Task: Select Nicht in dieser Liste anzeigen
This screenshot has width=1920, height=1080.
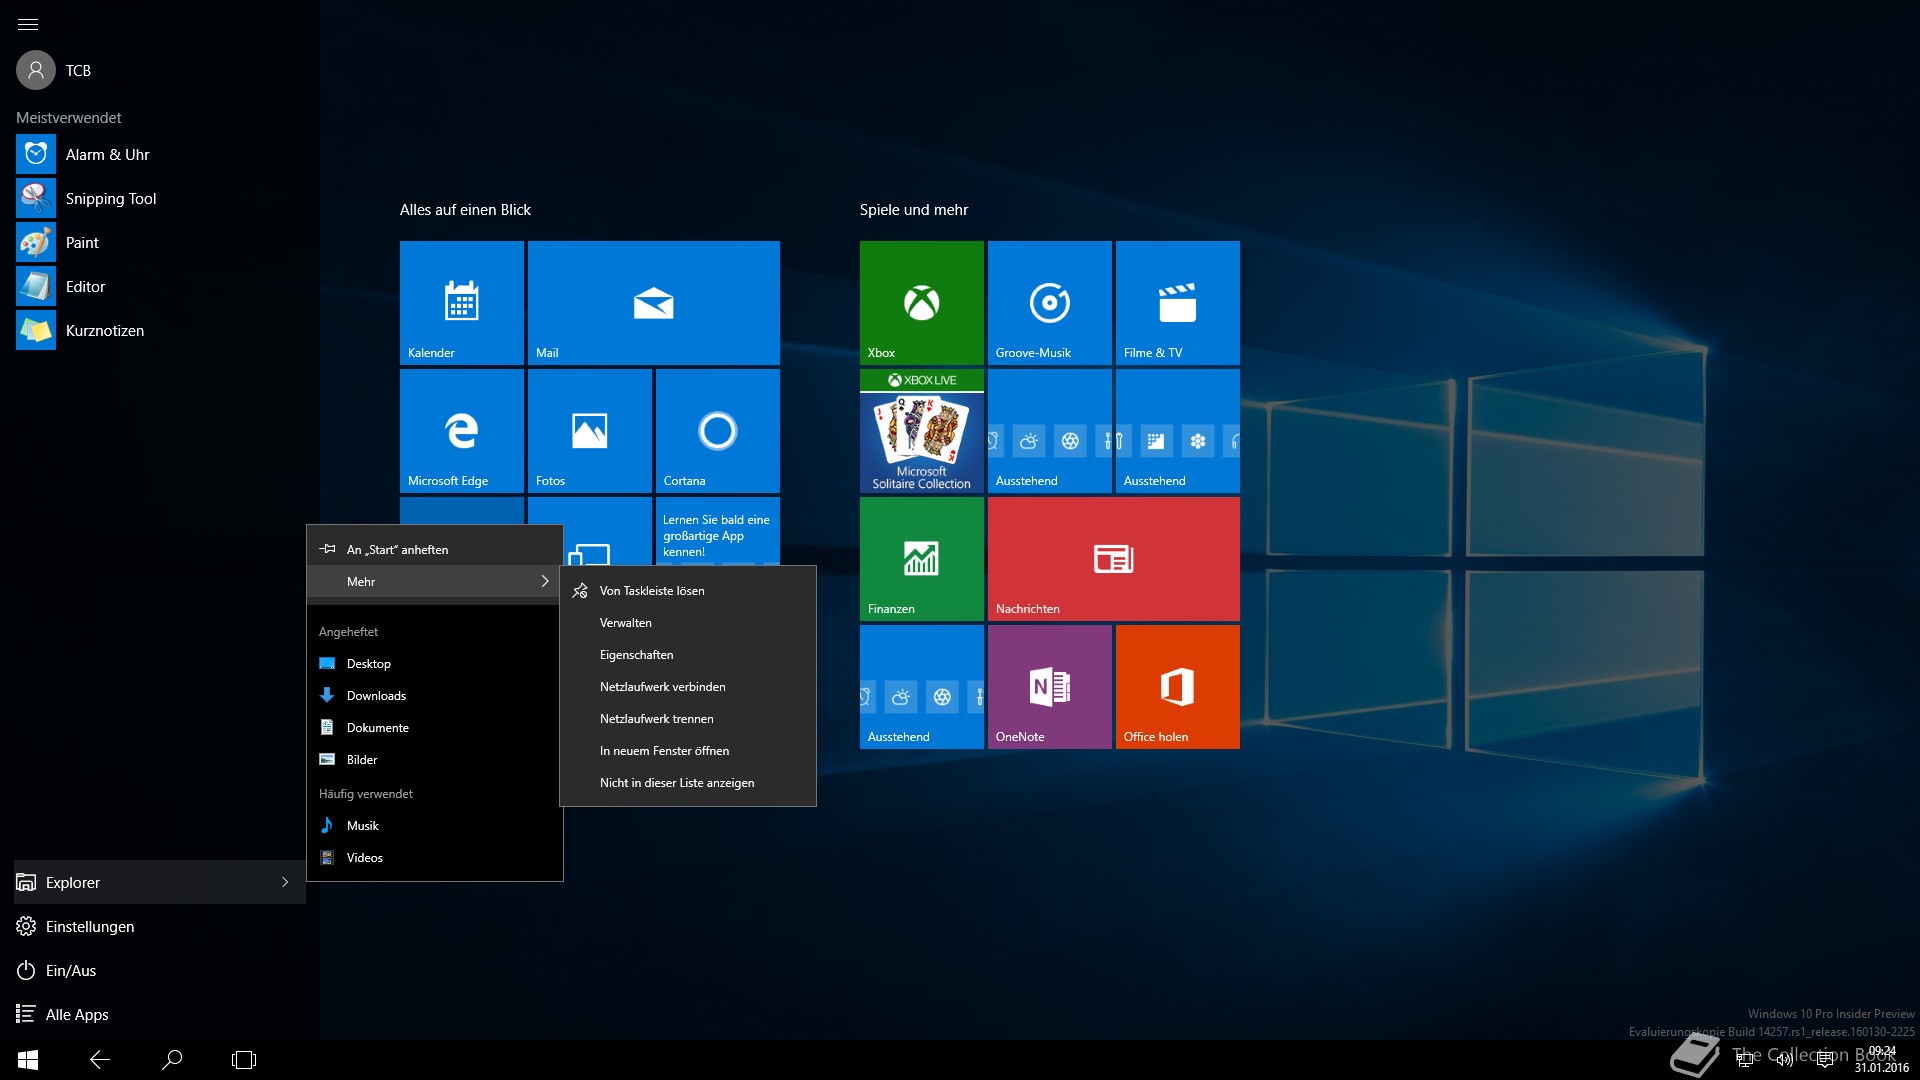Action: [x=688, y=783]
